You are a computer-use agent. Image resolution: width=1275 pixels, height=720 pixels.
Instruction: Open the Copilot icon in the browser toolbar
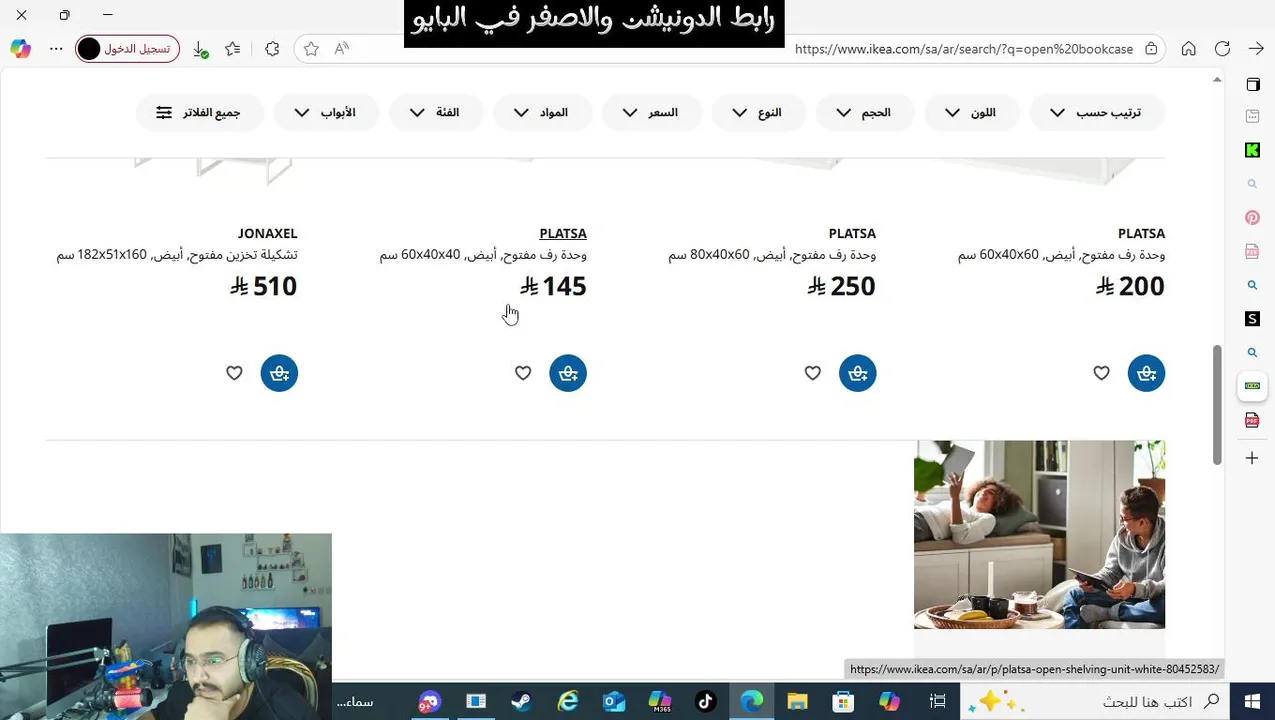(20, 48)
